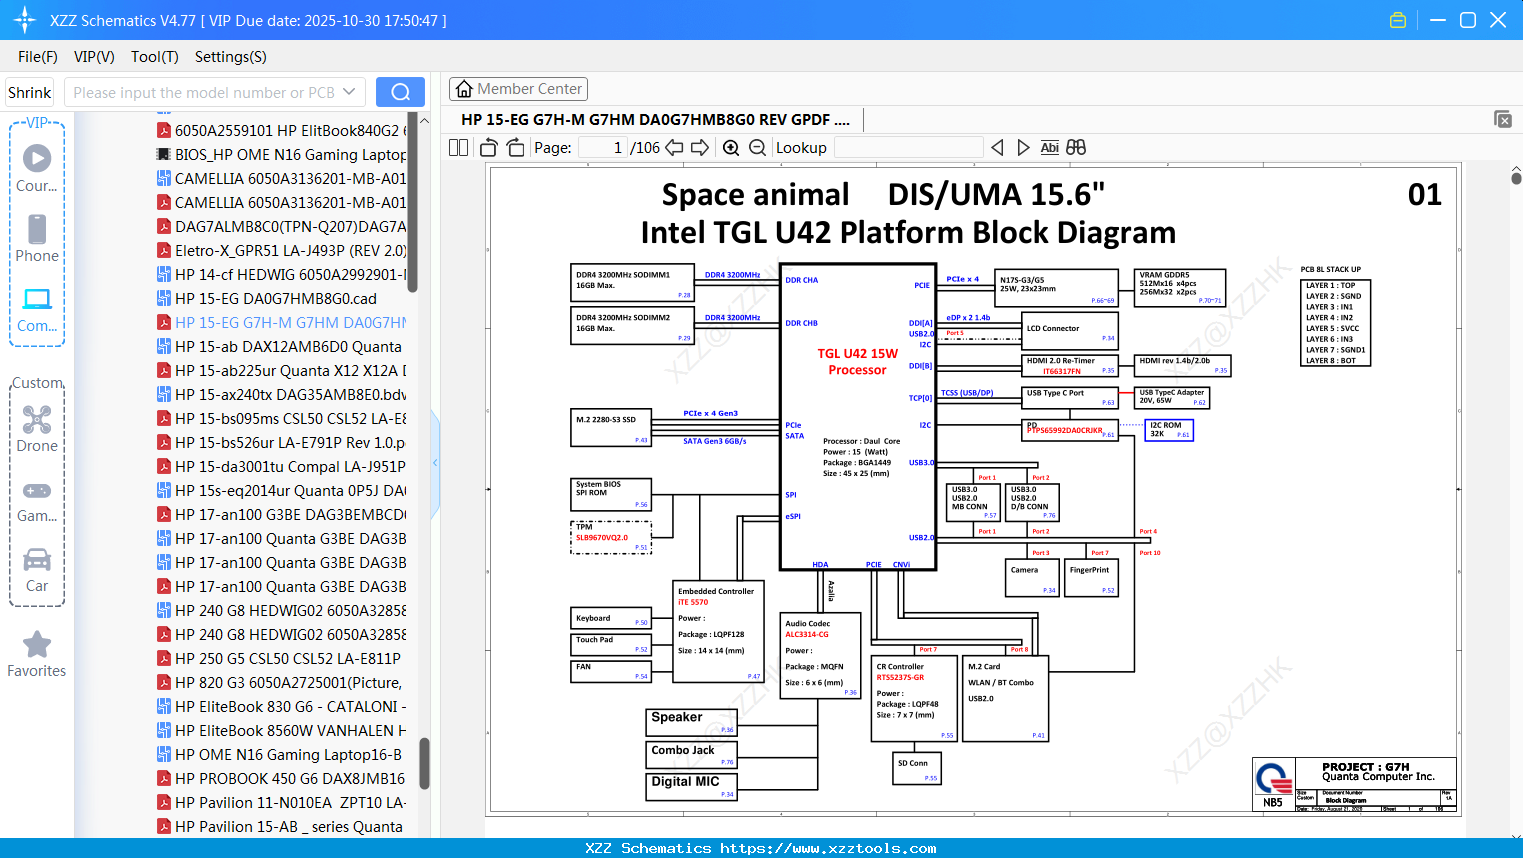Screen dimensions: 1523x858
Task: Open HP 820 G3 6050A2725001 file
Action: (281, 682)
